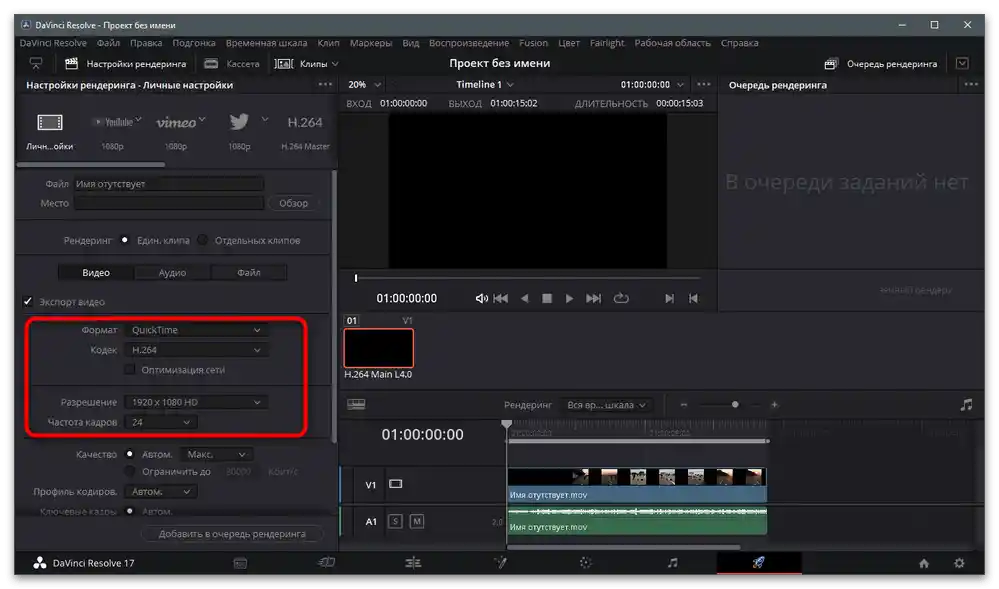
Task: Toggle V1 video track enable icon
Action: click(396, 484)
